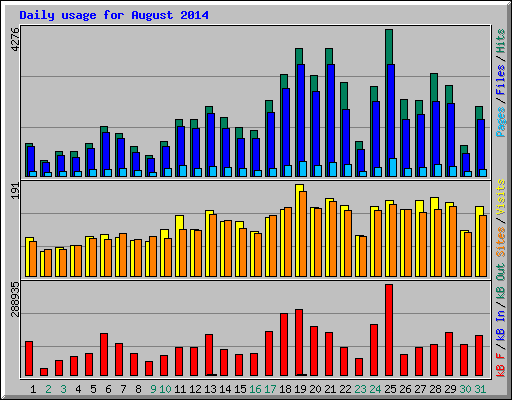Screen dimensions: 512x400
Task: Click the title 'Daily usage for August 2014'
Action: [114, 15]
